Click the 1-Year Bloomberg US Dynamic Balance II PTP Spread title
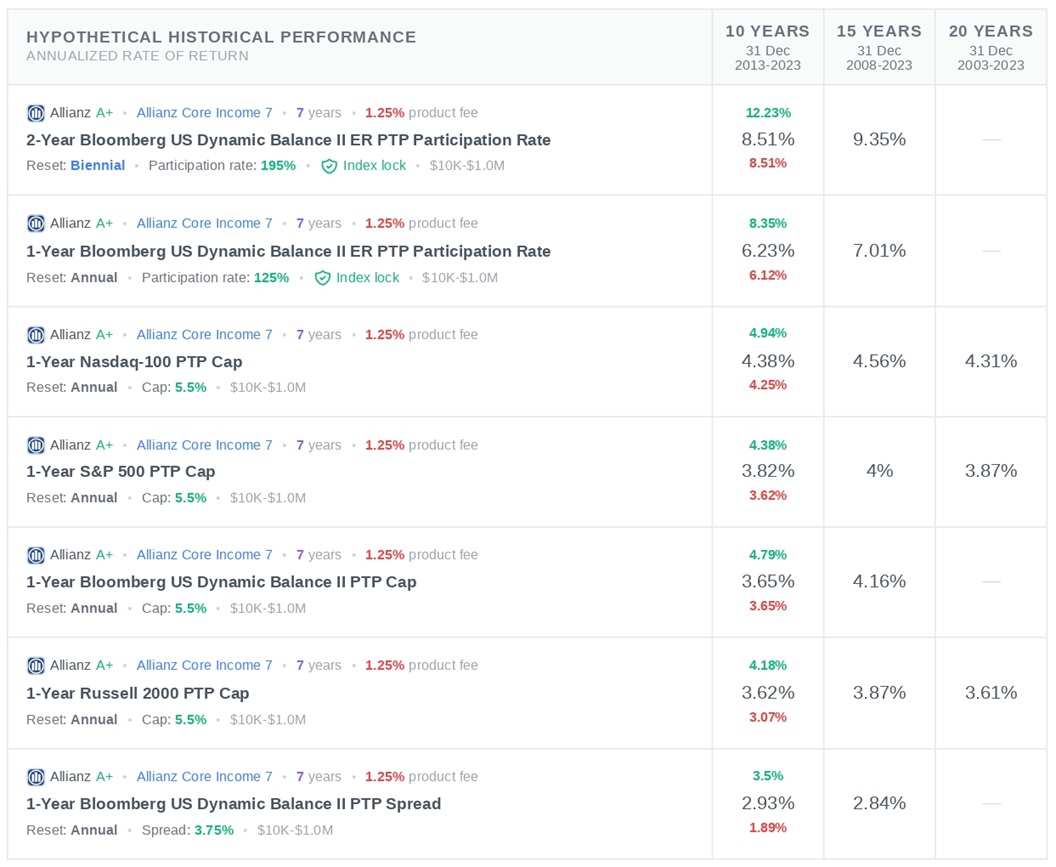 tap(233, 804)
